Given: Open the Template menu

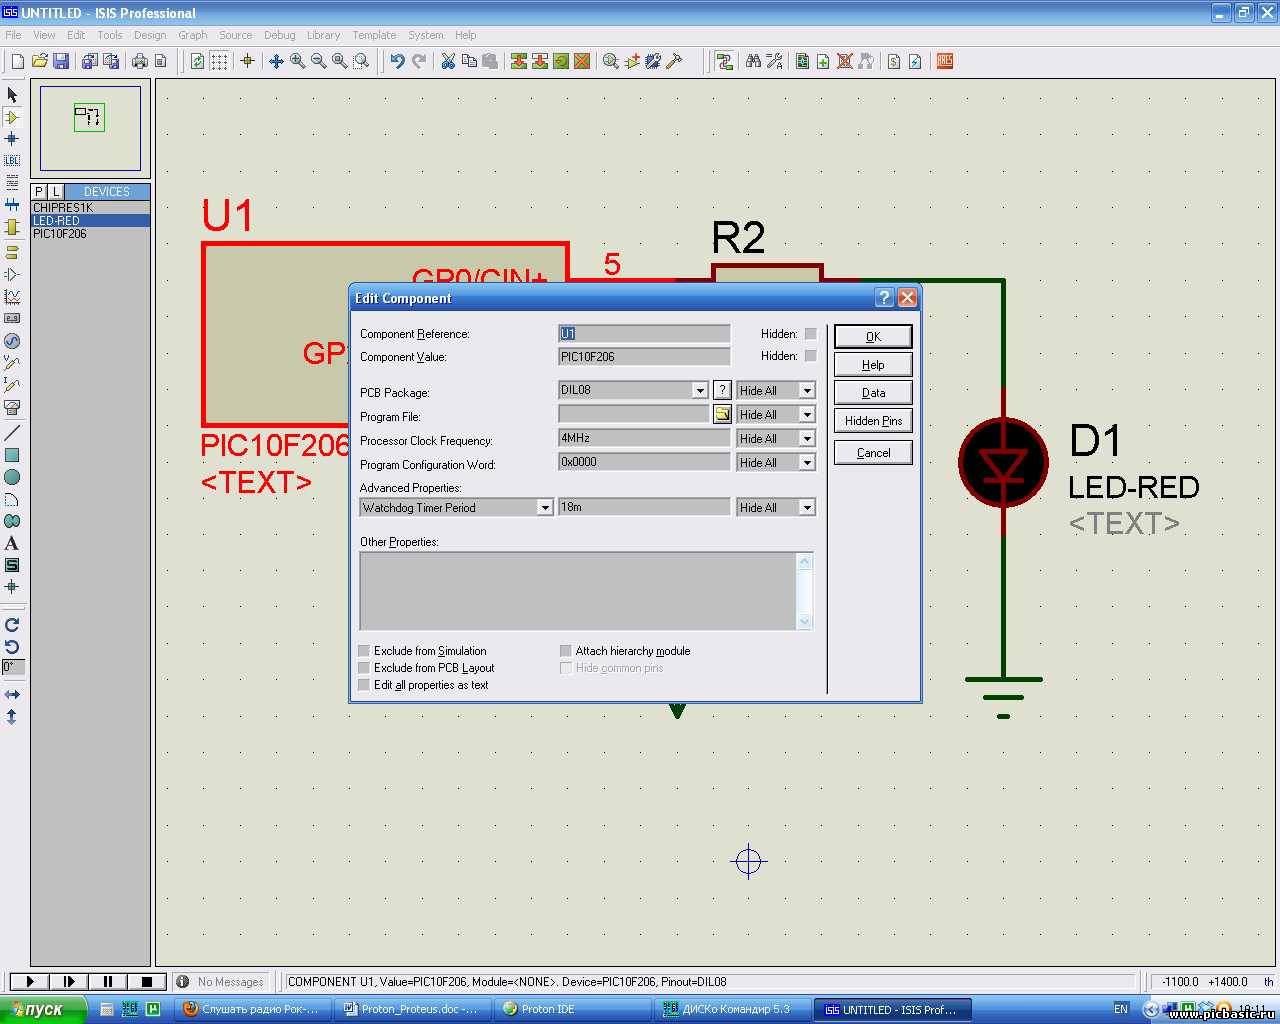Looking at the screenshot, I should coord(374,35).
